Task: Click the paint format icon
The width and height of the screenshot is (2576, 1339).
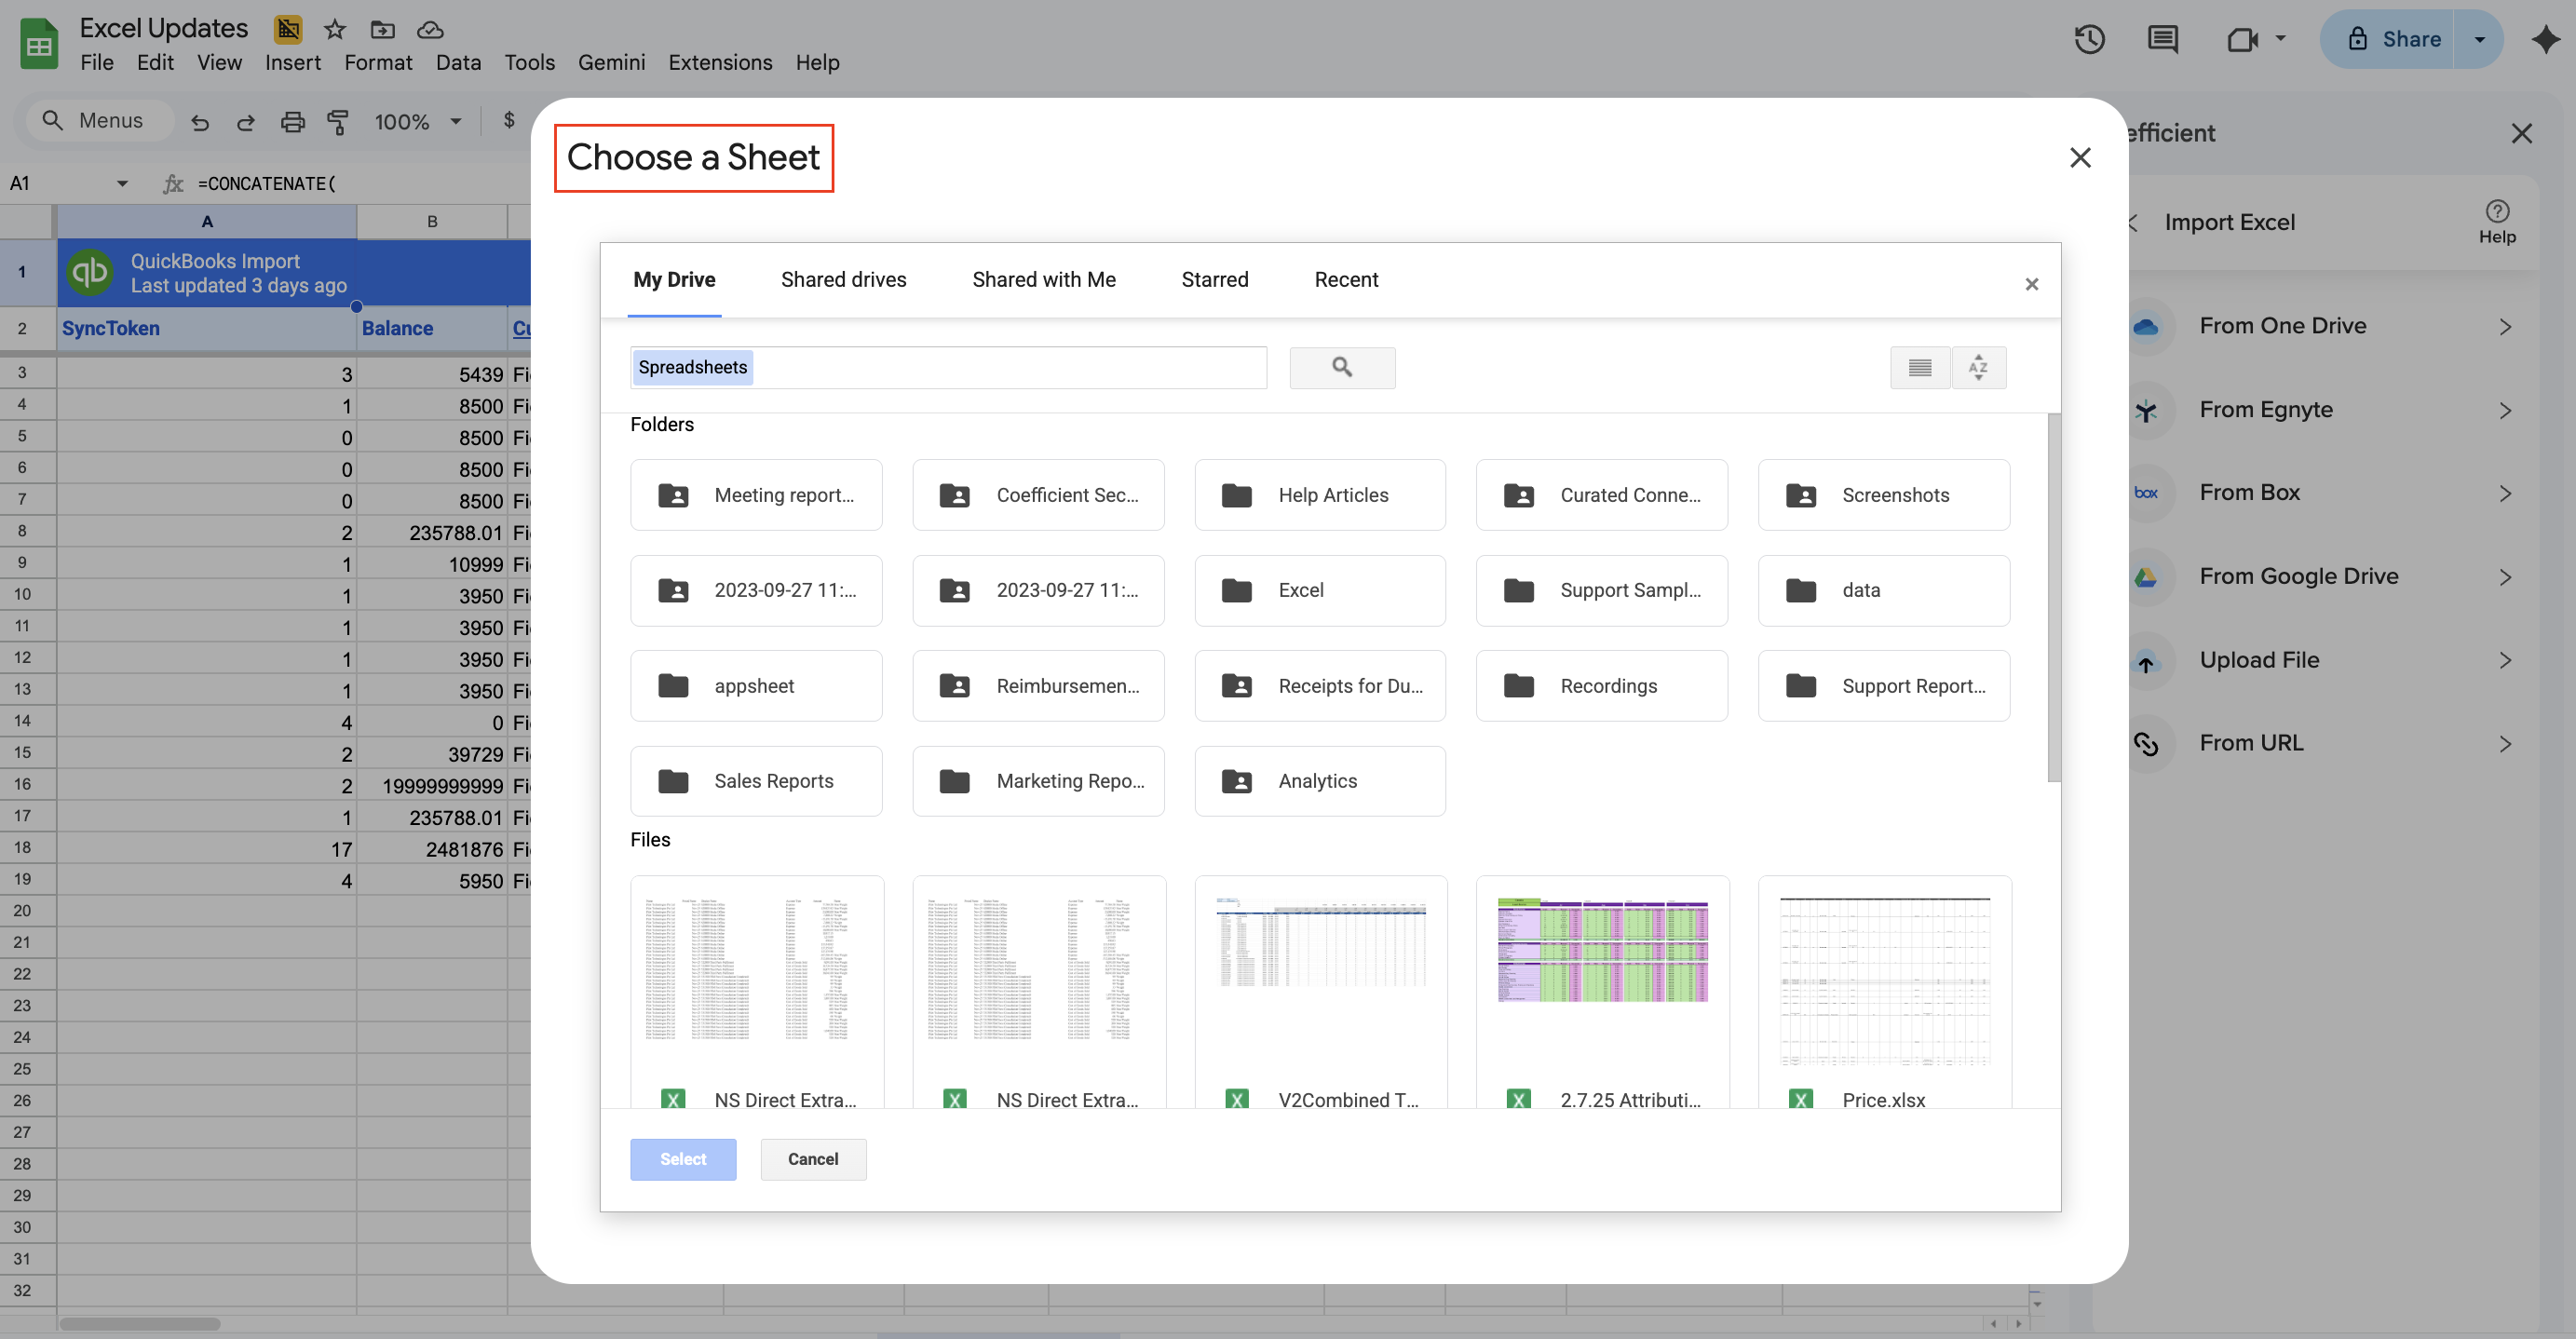Action: 338,121
